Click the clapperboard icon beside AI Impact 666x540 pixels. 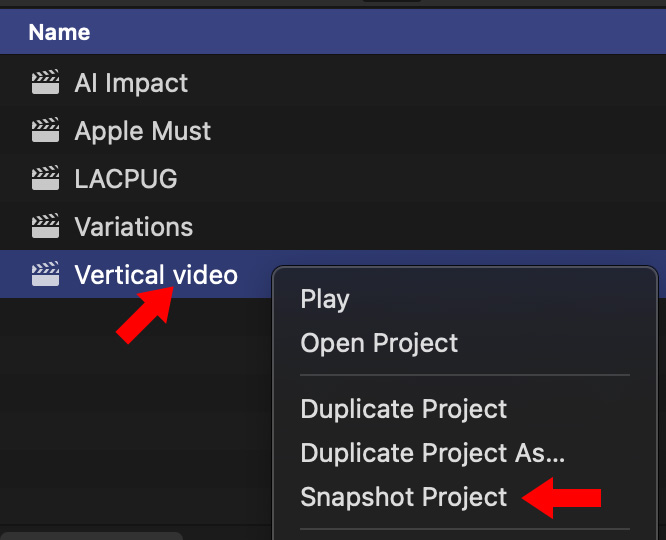coord(45,83)
